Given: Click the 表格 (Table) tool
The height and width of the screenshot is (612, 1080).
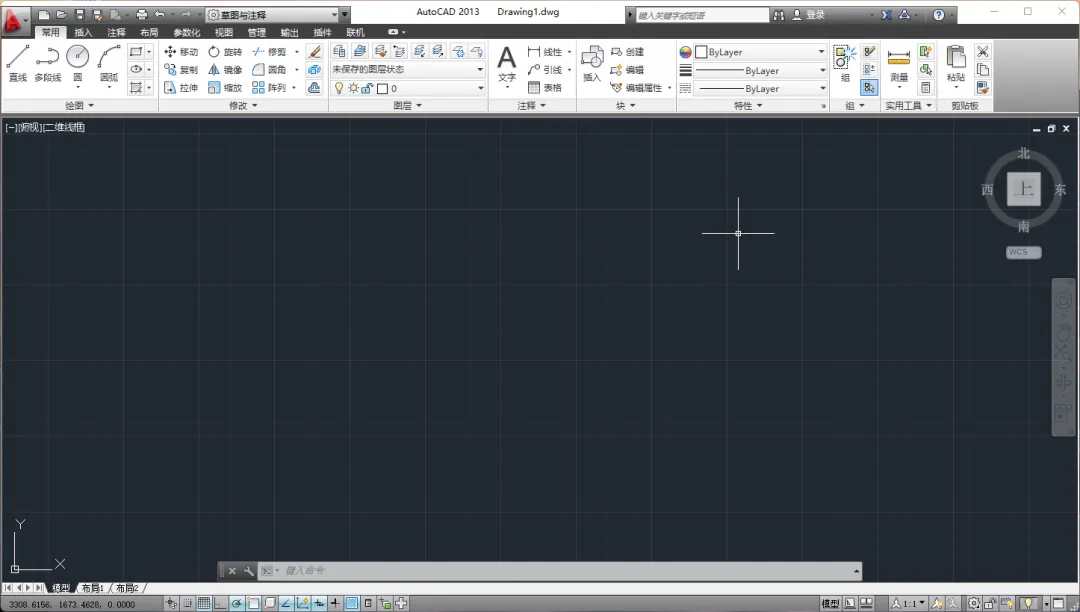Looking at the screenshot, I should [x=545, y=87].
